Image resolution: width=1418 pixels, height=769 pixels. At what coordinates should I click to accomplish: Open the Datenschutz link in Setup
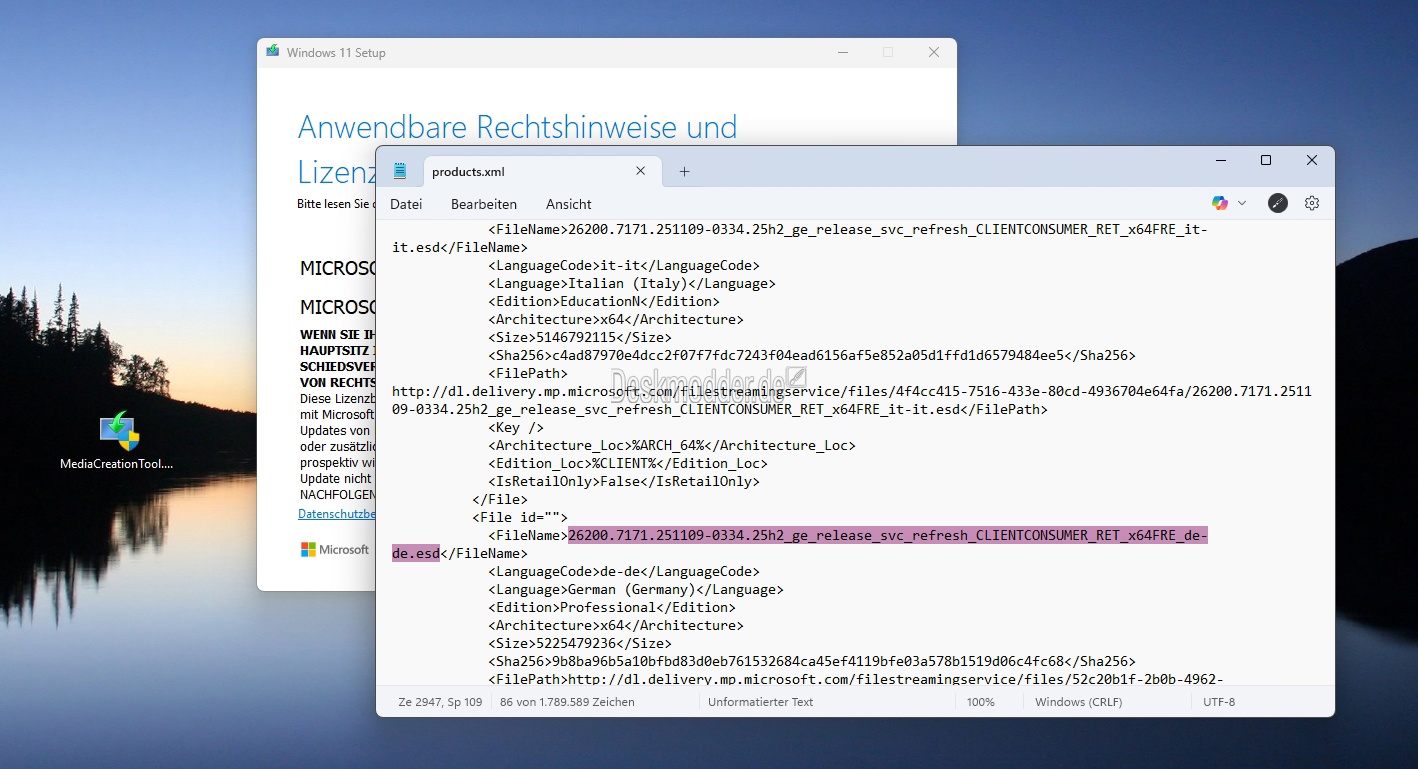click(x=336, y=514)
